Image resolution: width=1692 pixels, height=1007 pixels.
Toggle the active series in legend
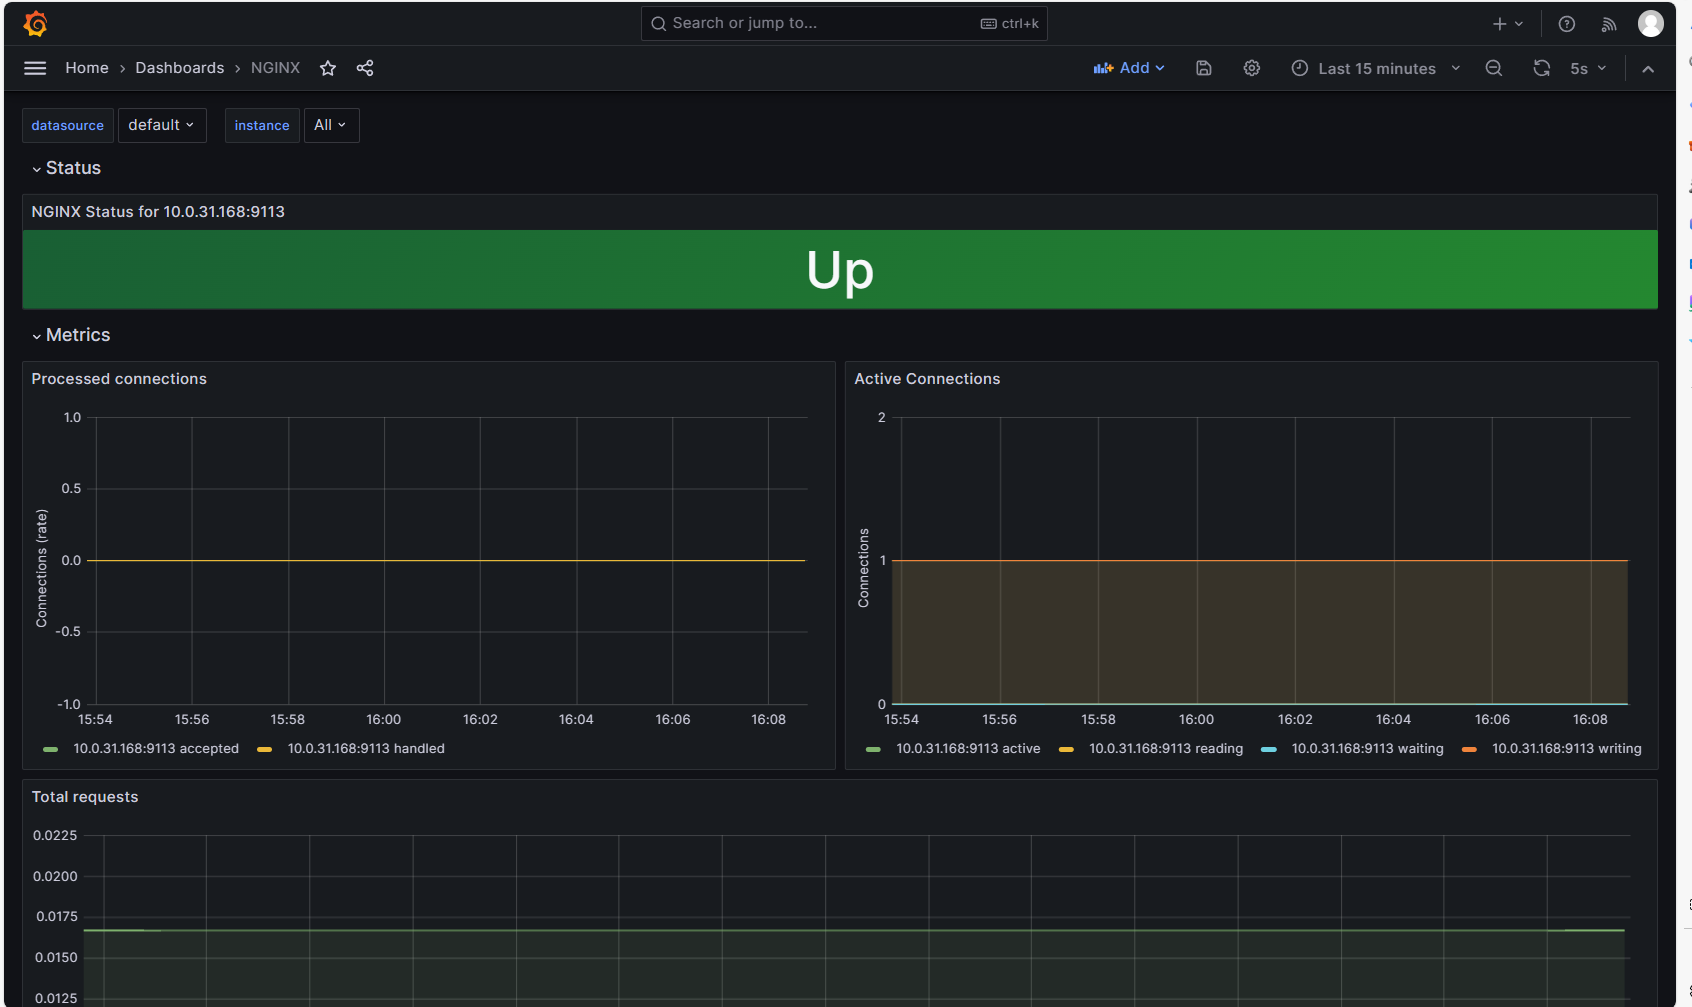tap(968, 749)
